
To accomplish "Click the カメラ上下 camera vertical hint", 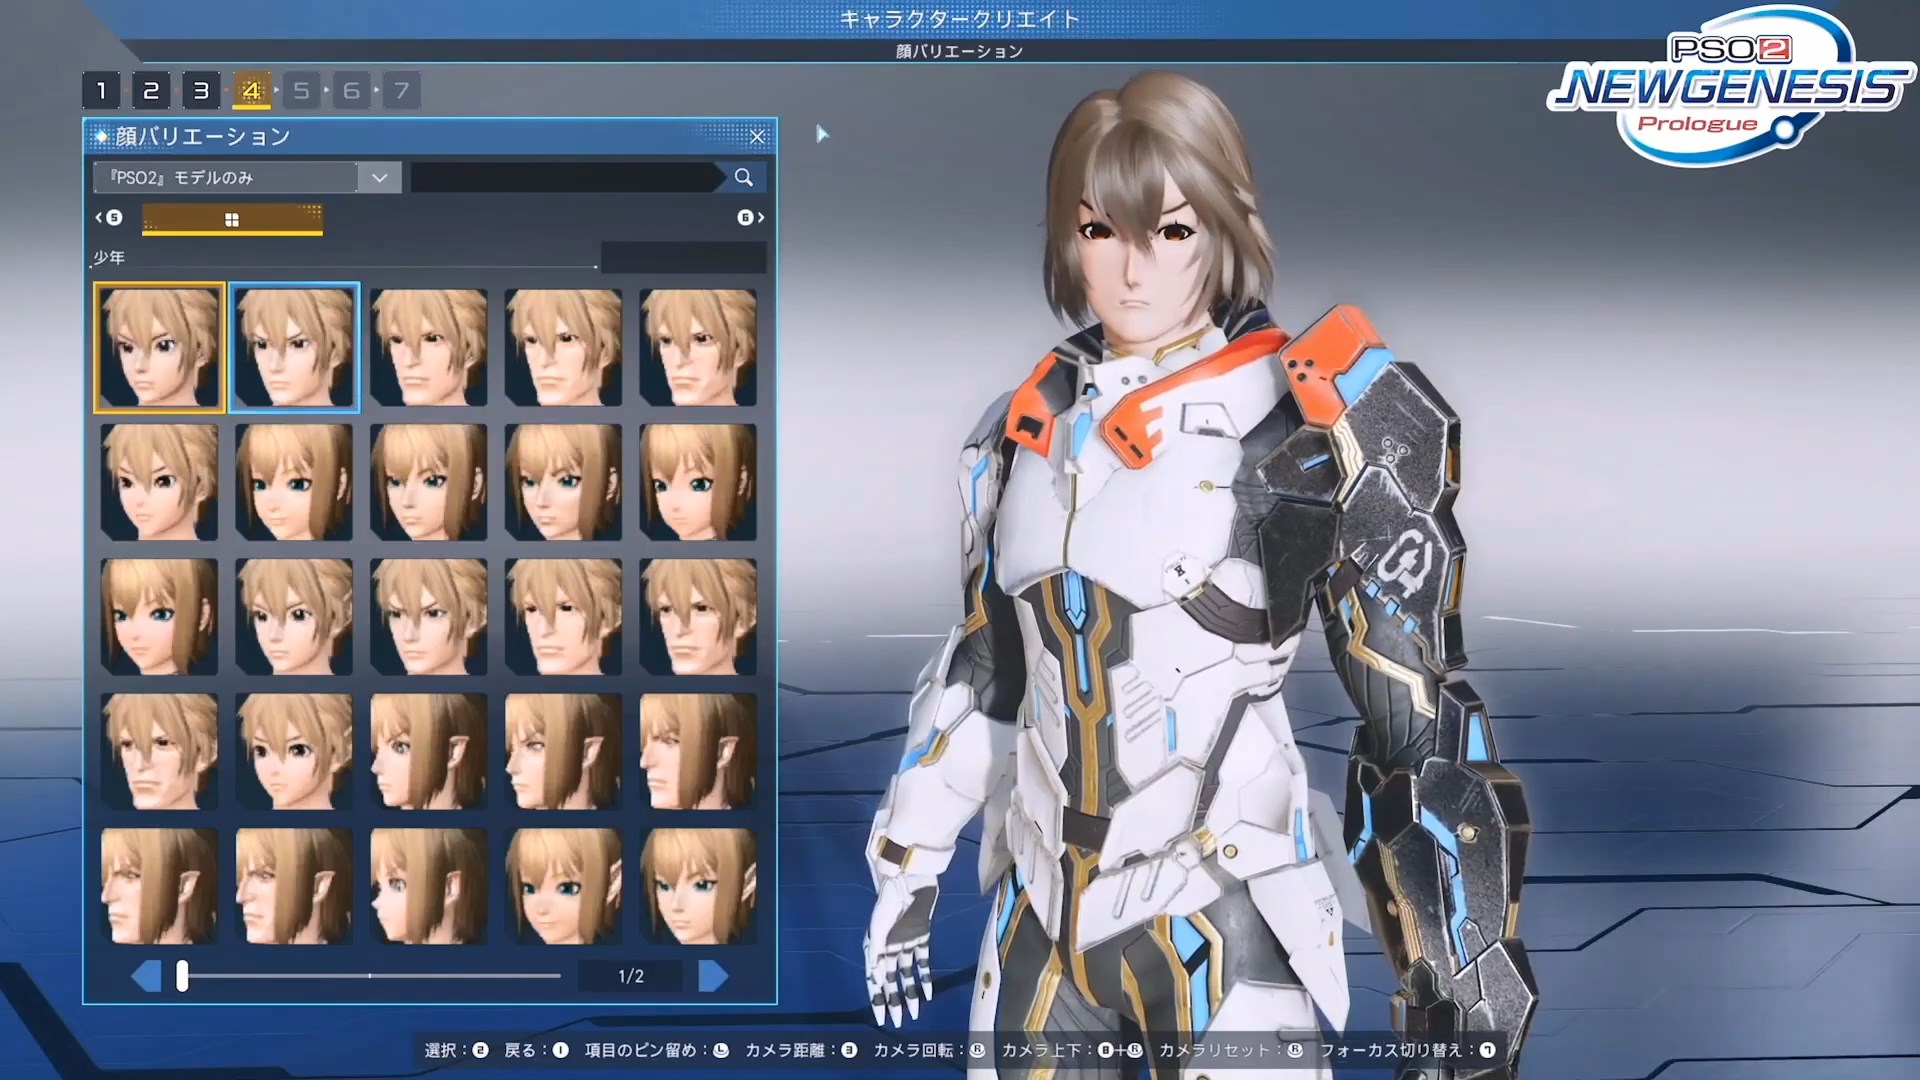I will click(1072, 1050).
